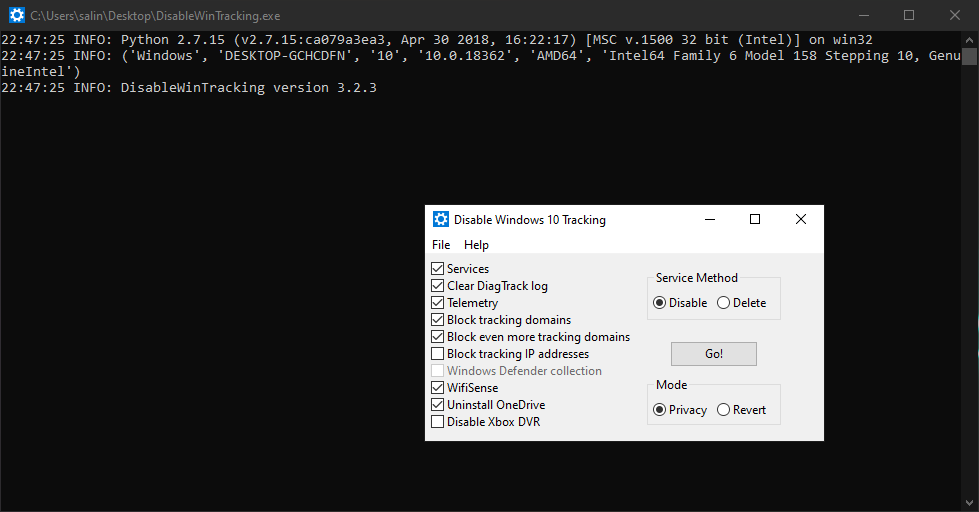Screen dimensions: 979x512
Task: Click the console scrollbar down arrow
Action: pos(970,503)
